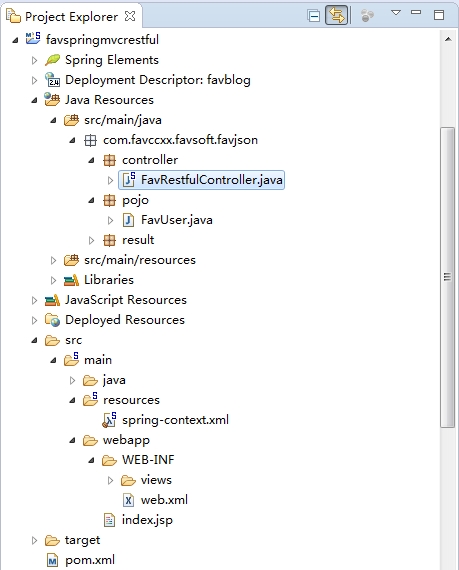This screenshot has height=570, width=459.
Task: Click the webapp folder icon
Action: pyautogui.click(x=90, y=441)
